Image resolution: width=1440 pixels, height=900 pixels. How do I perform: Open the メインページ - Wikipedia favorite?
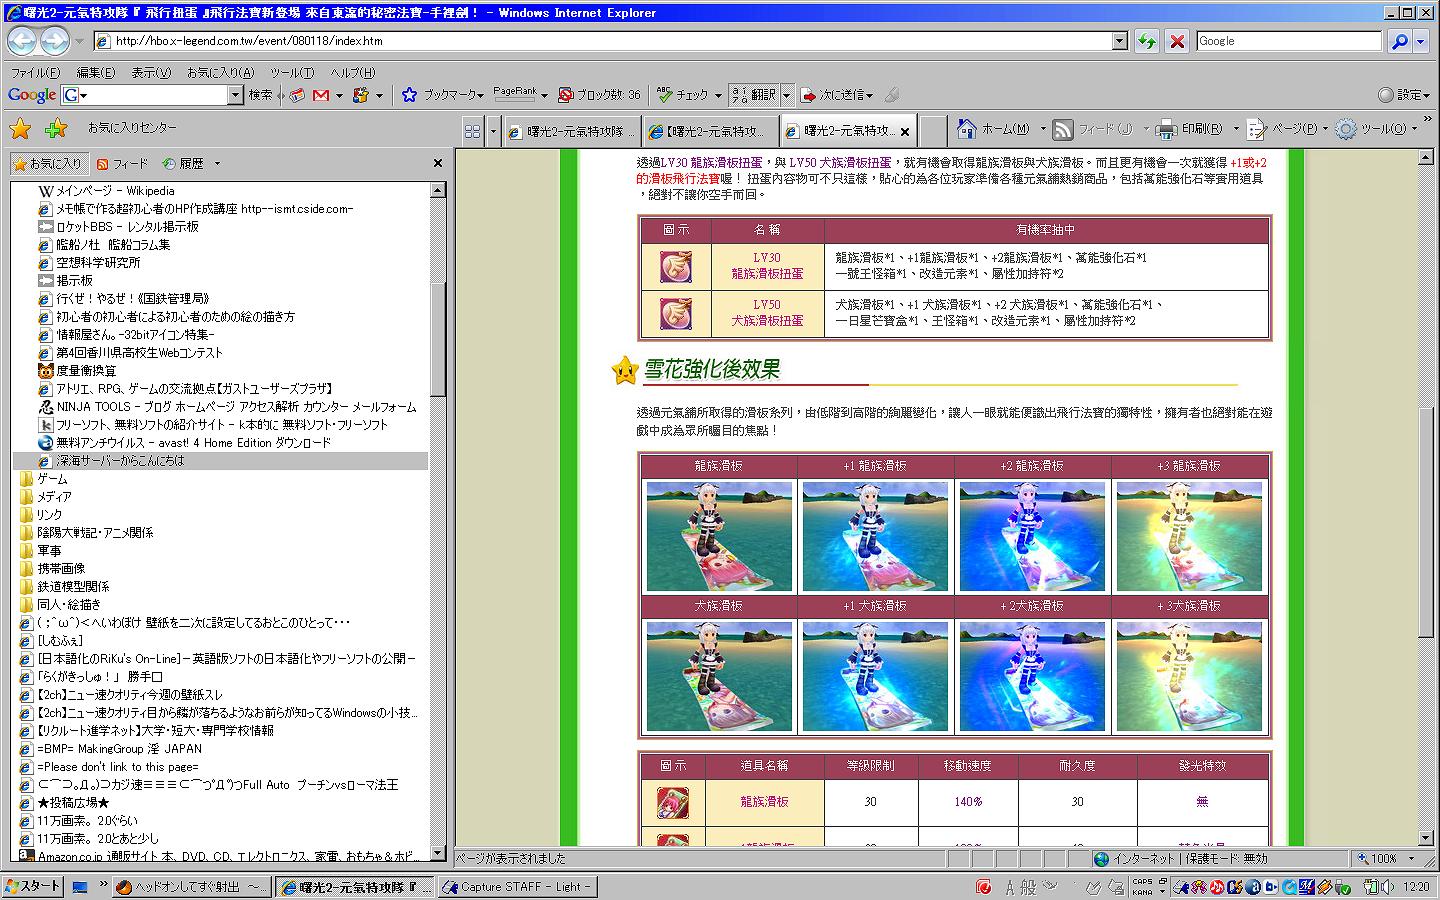tap(115, 191)
